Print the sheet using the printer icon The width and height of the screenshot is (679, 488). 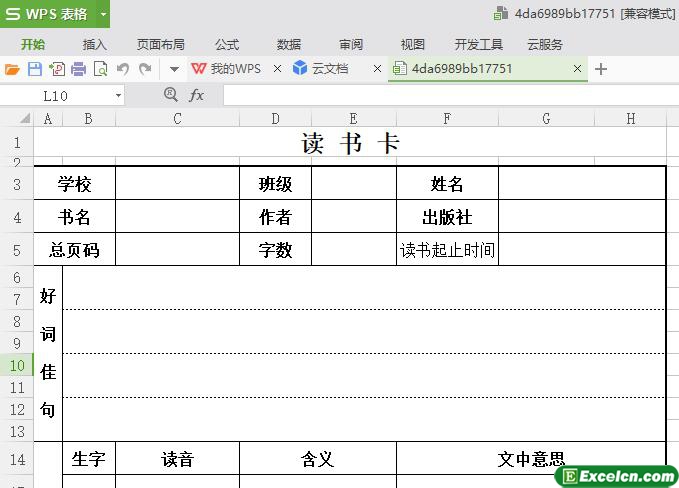78,69
